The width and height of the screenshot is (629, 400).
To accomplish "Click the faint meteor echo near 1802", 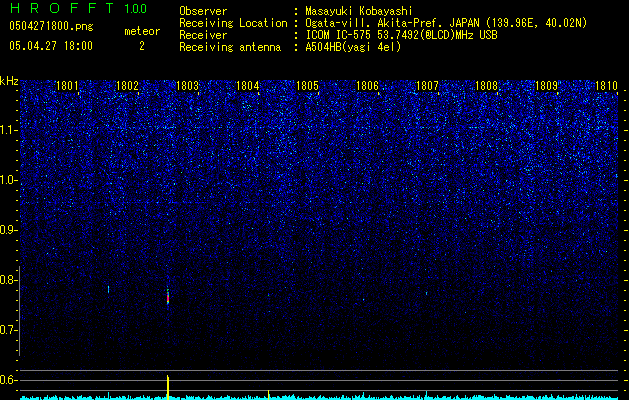I will [x=108, y=289].
